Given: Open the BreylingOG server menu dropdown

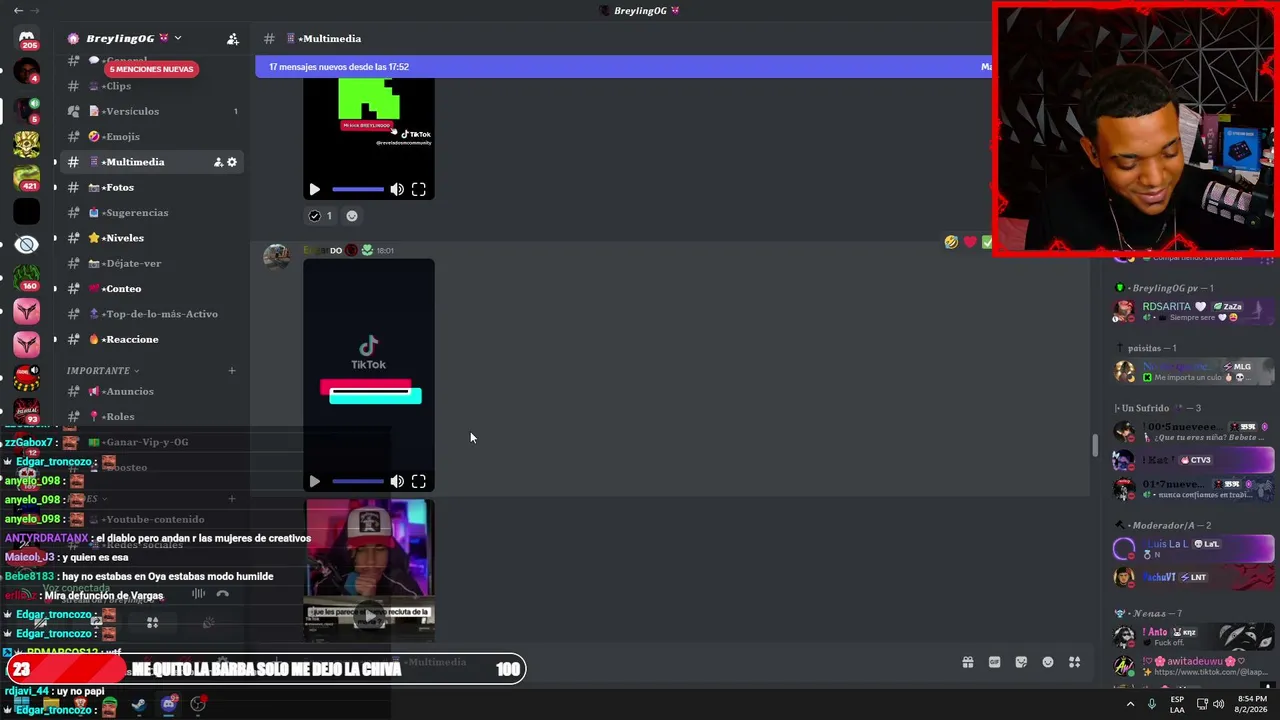Looking at the screenshot, I should pos(177,38).
